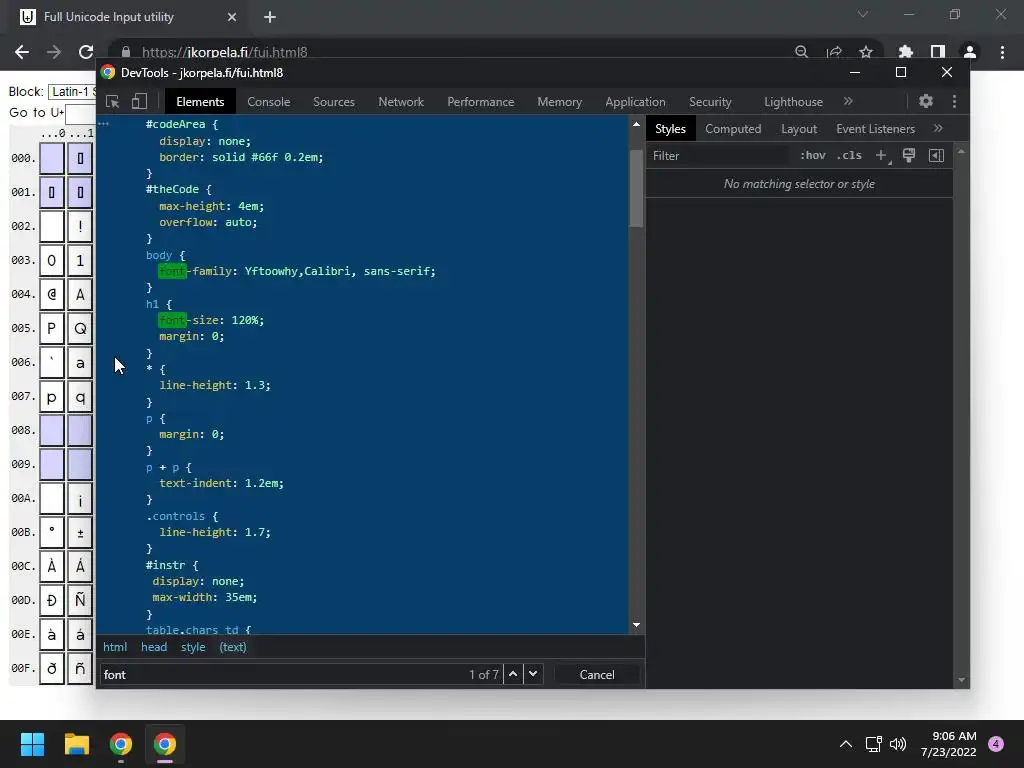Image resolution: width=1024 pixels, height=768 pixels.
Task: Open the Memory panel
Action: point(560,102)
